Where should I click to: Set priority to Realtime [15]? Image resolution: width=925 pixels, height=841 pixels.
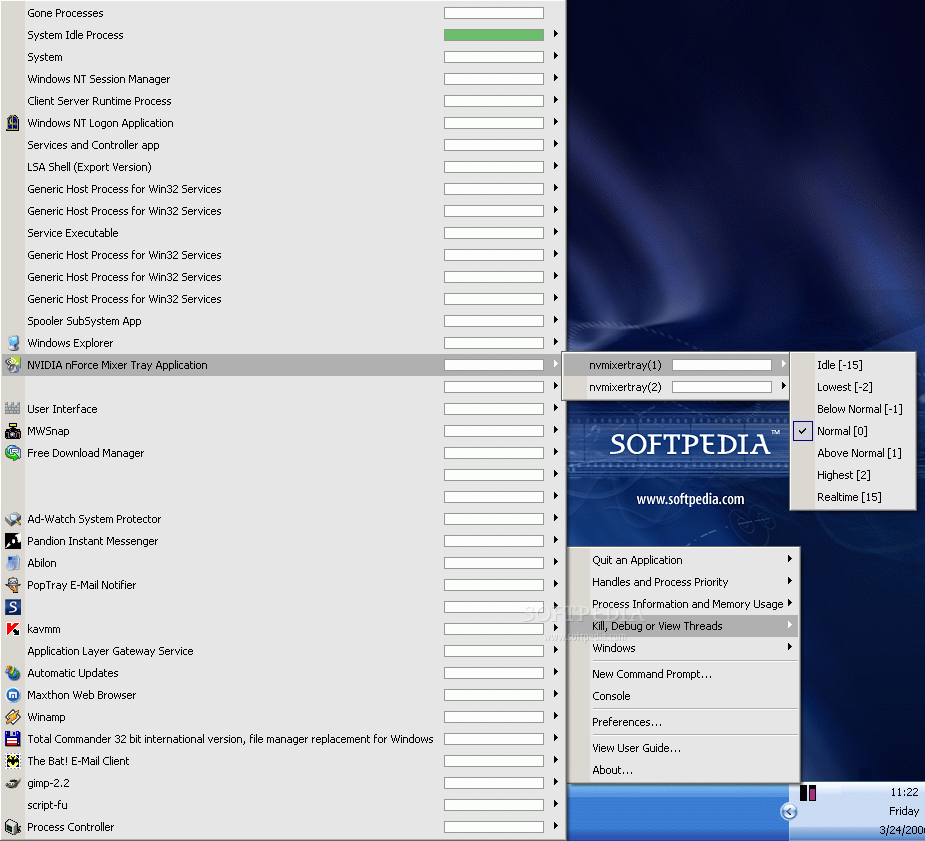[853, 497]
